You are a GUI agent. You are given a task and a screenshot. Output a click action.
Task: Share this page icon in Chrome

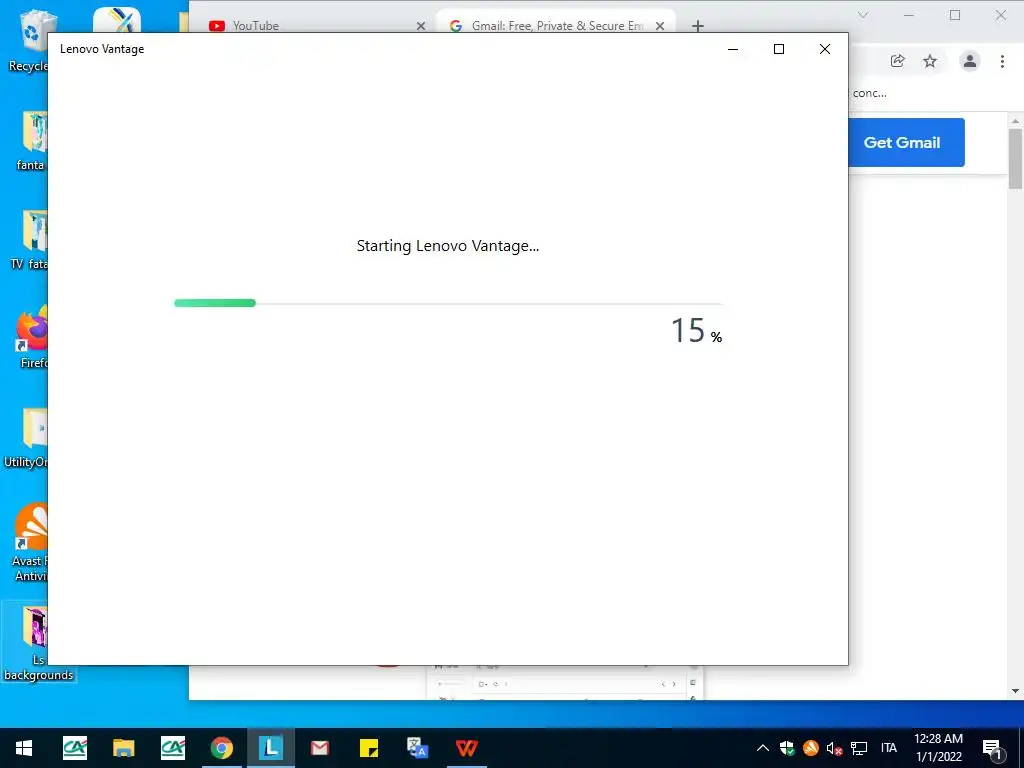pos(897,61)
